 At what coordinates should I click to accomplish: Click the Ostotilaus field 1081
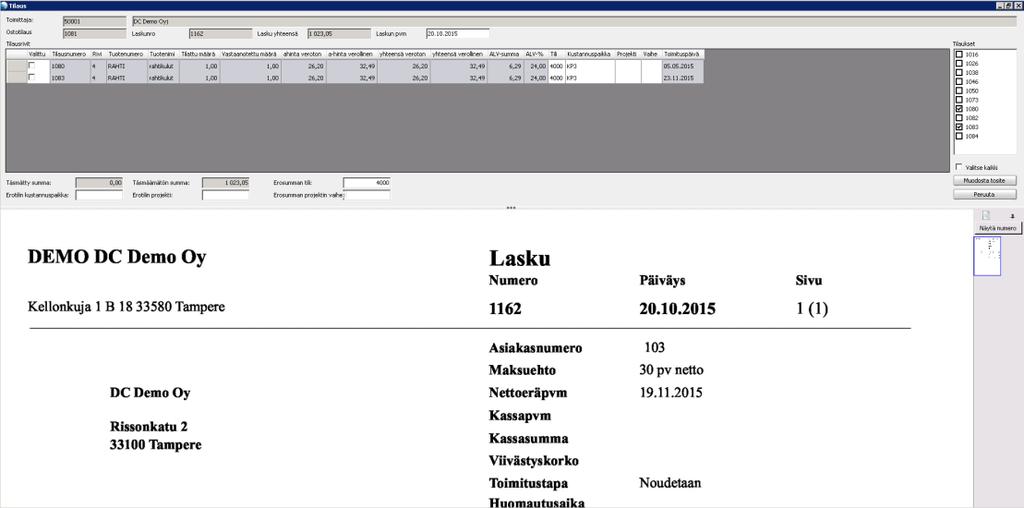point(95,33)
